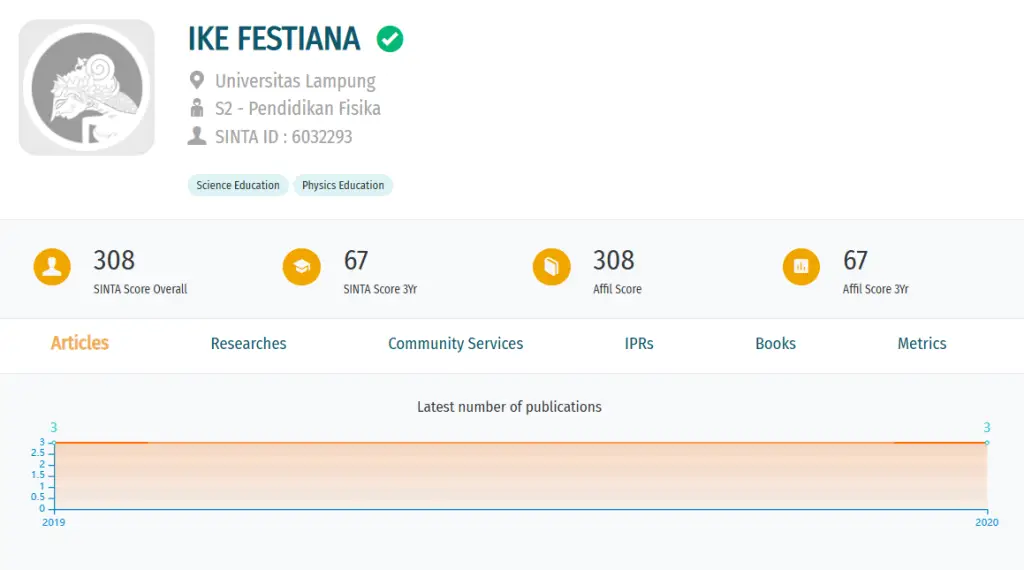
Task: Click the 2020 data point on chart
Action: [987, 443]
